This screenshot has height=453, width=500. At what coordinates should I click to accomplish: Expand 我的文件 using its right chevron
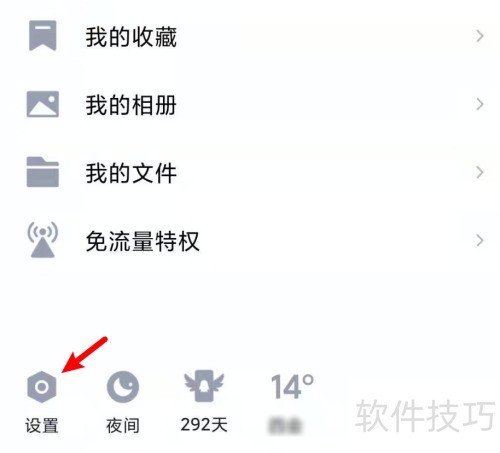point(479,172)
